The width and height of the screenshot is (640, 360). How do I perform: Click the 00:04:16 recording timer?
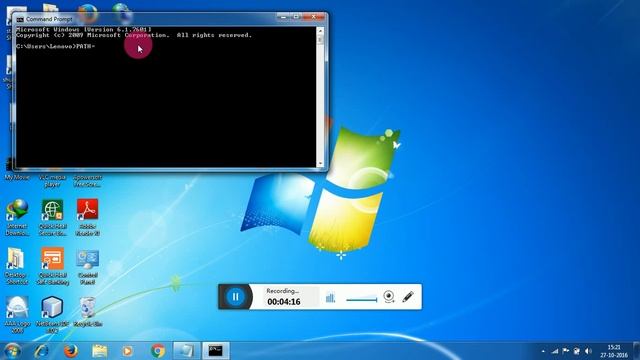284,302
